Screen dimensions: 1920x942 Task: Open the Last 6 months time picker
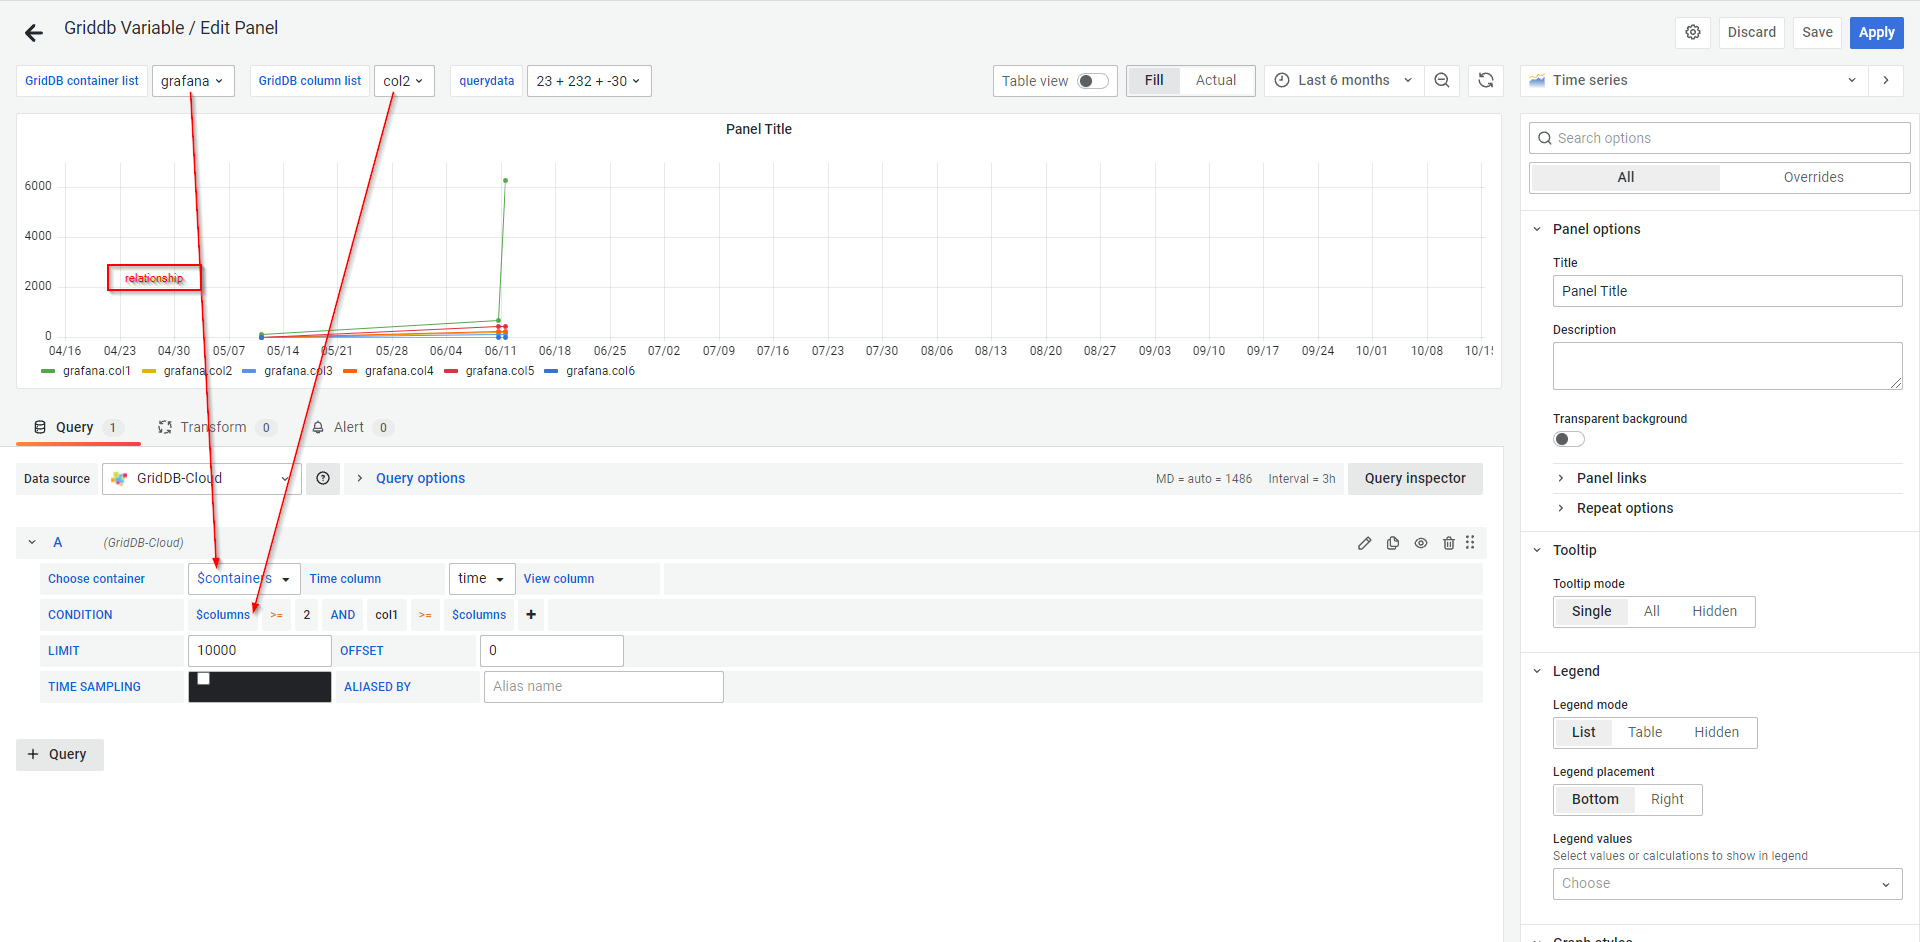1343,81
